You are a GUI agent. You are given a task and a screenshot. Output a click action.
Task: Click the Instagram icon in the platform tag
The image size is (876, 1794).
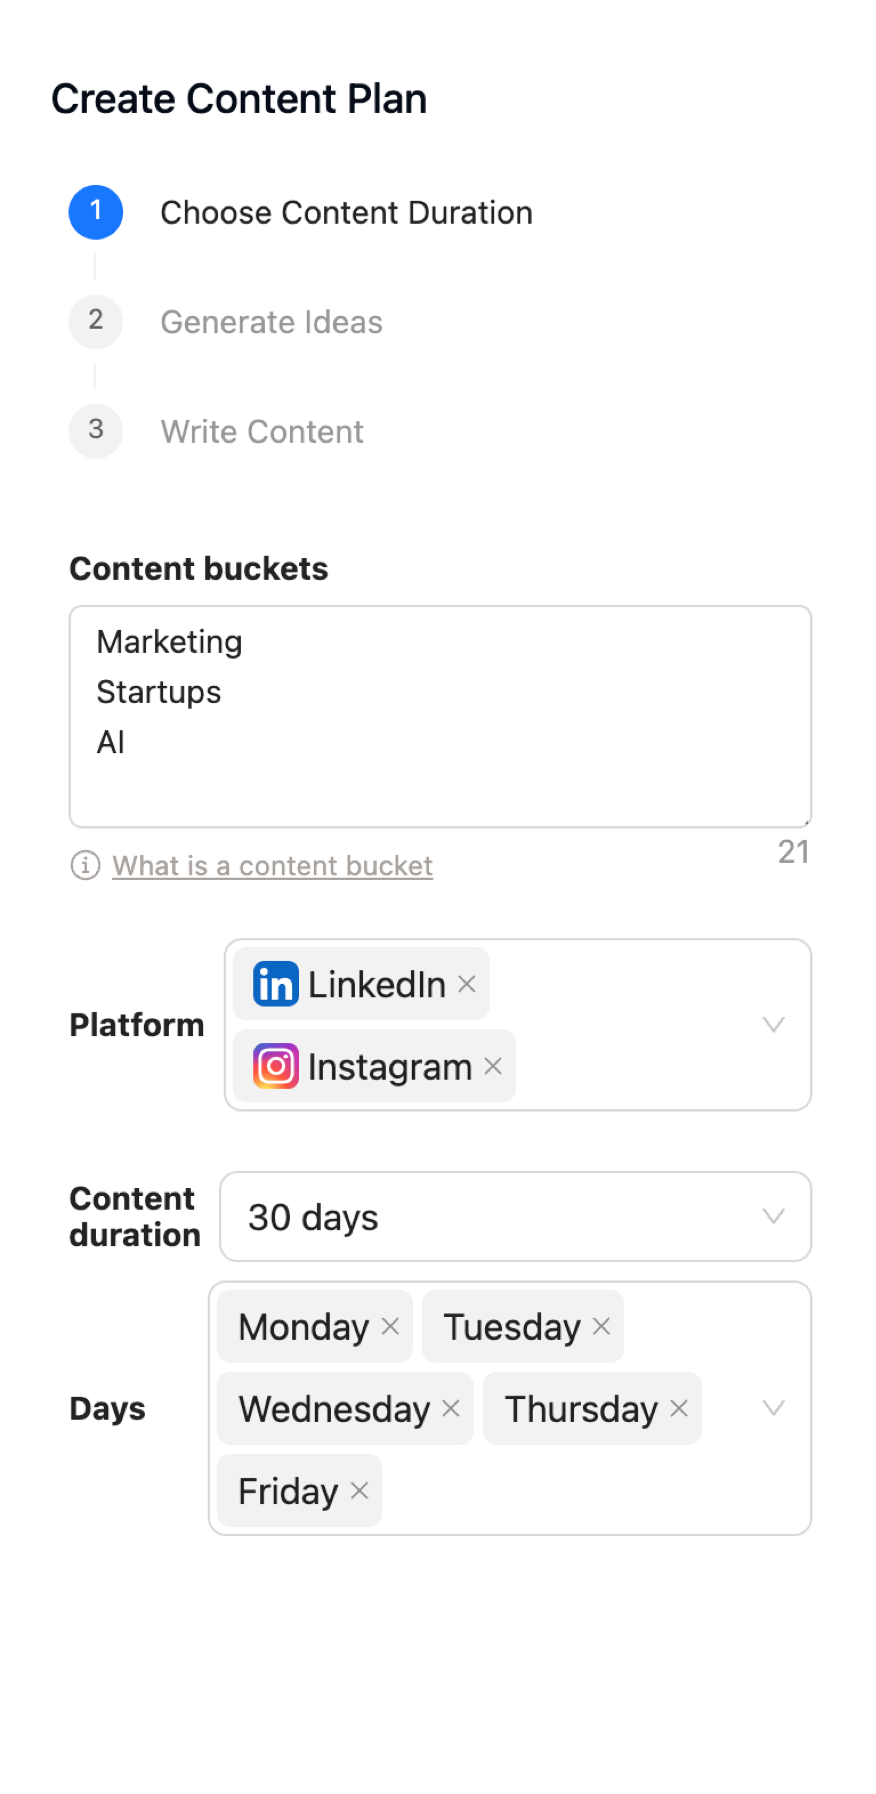tap(273, 1065)
